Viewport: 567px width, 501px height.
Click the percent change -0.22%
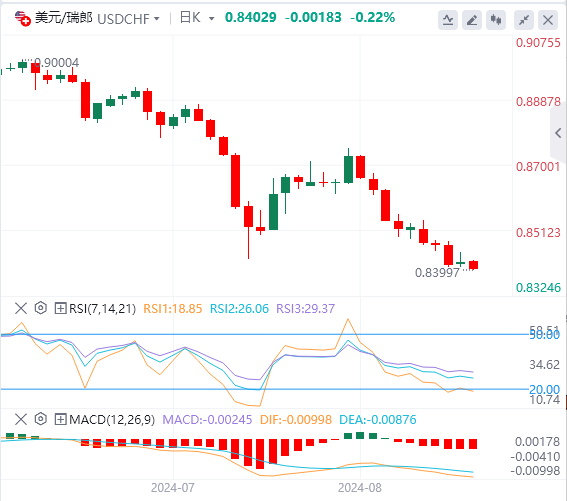click(372, 17)
